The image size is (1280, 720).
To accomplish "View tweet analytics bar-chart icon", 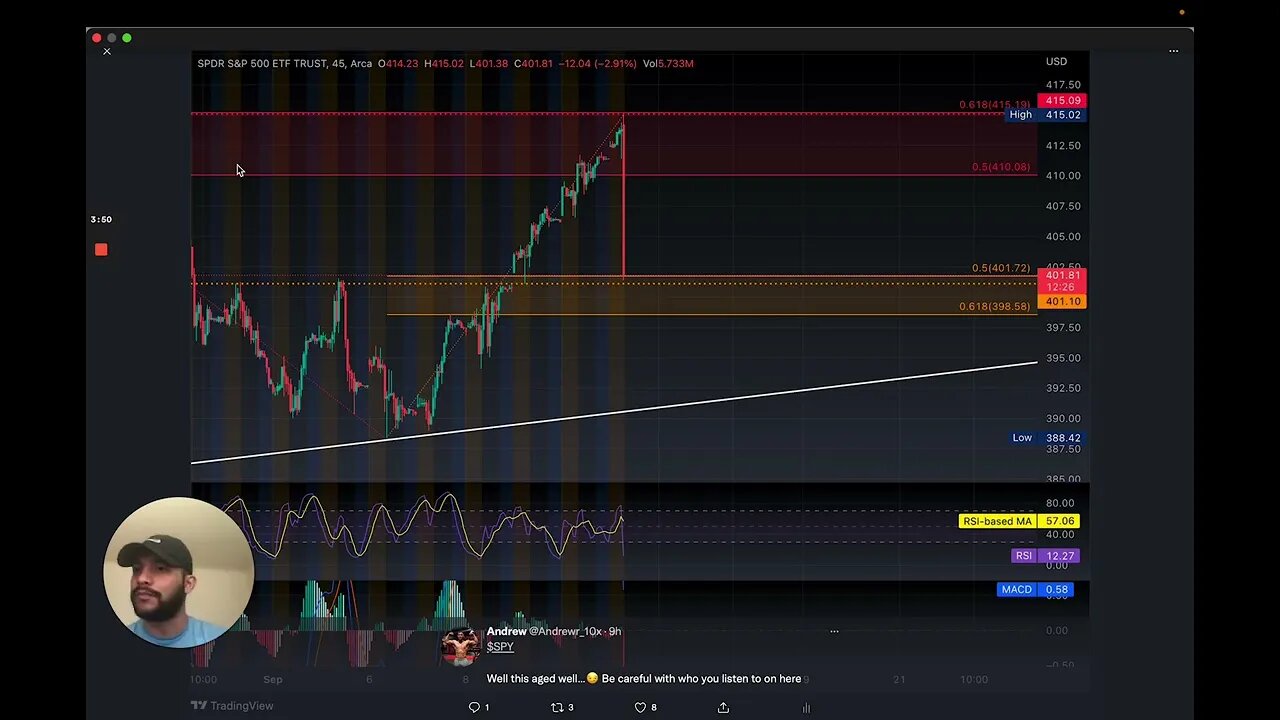I will [806, 707].
